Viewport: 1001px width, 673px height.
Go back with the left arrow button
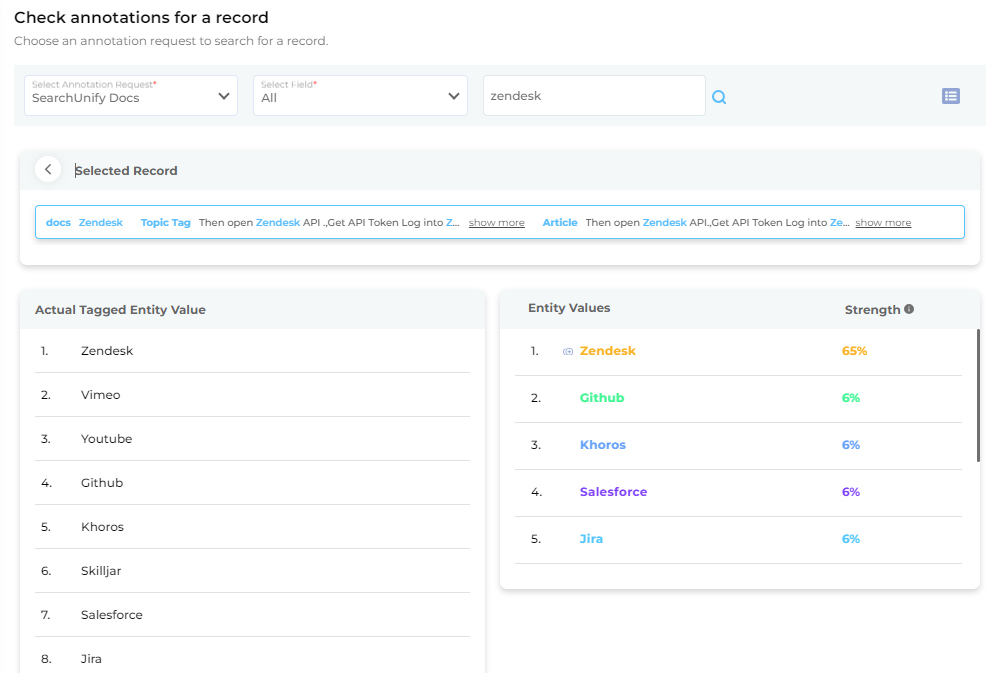coord(48,169)
